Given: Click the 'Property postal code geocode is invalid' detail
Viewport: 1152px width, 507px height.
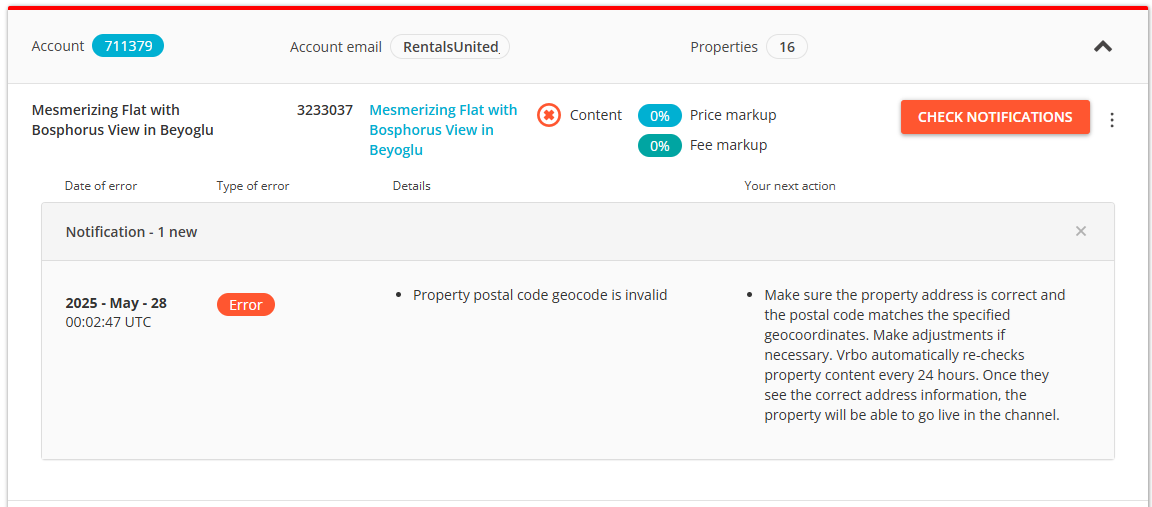Looking at the screenshot, I should [x=540, y=295].
